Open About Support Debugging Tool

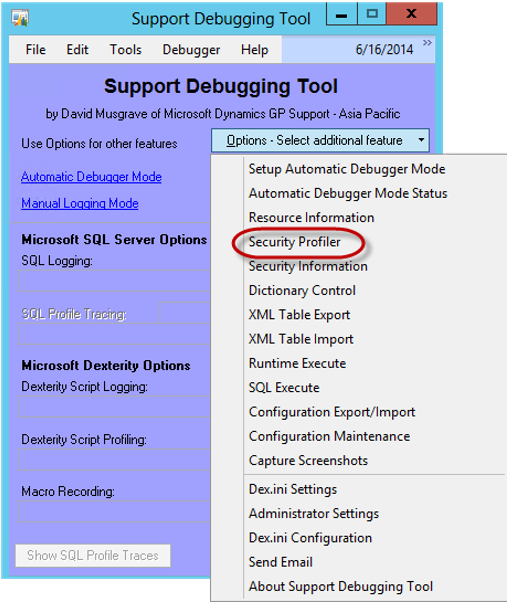[x=341, y=586]
